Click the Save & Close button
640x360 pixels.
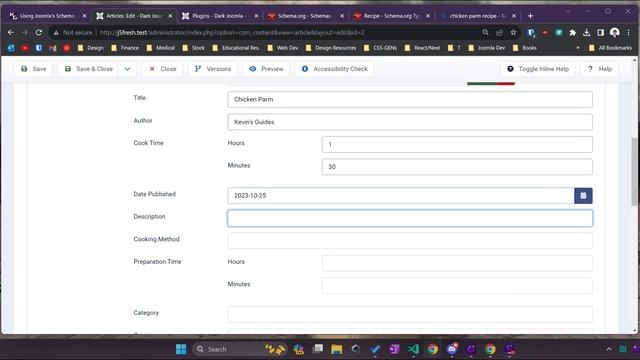click(89, 69)
